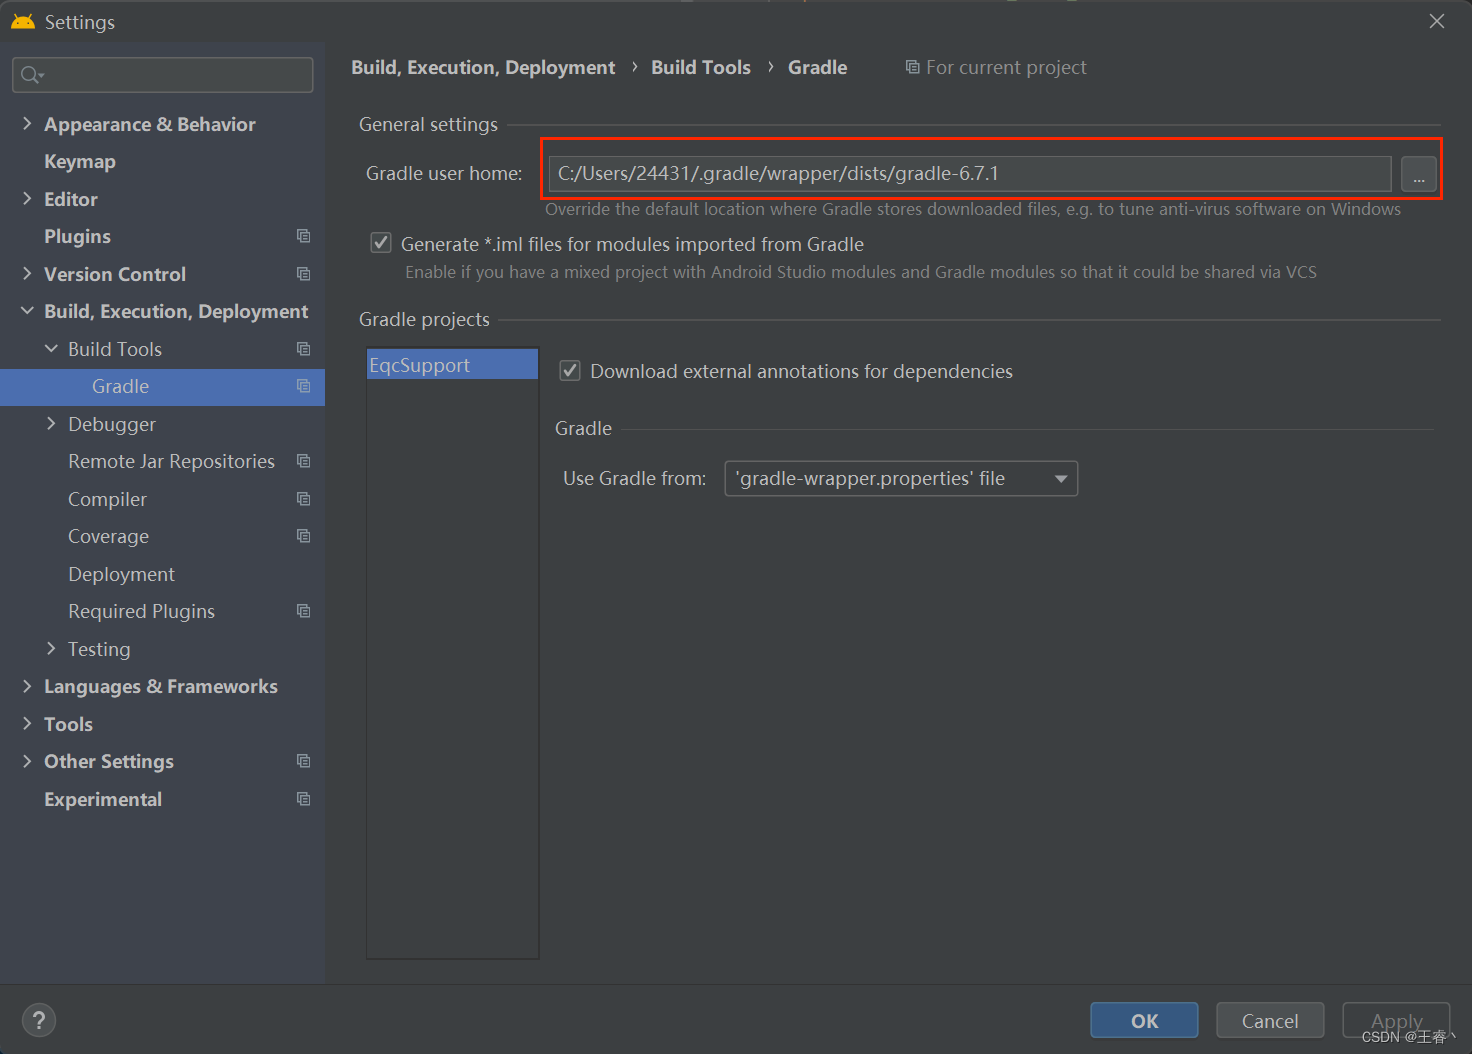Confirm settings with the OK button
1472x1054 pixels.
pos(1144,1021)
